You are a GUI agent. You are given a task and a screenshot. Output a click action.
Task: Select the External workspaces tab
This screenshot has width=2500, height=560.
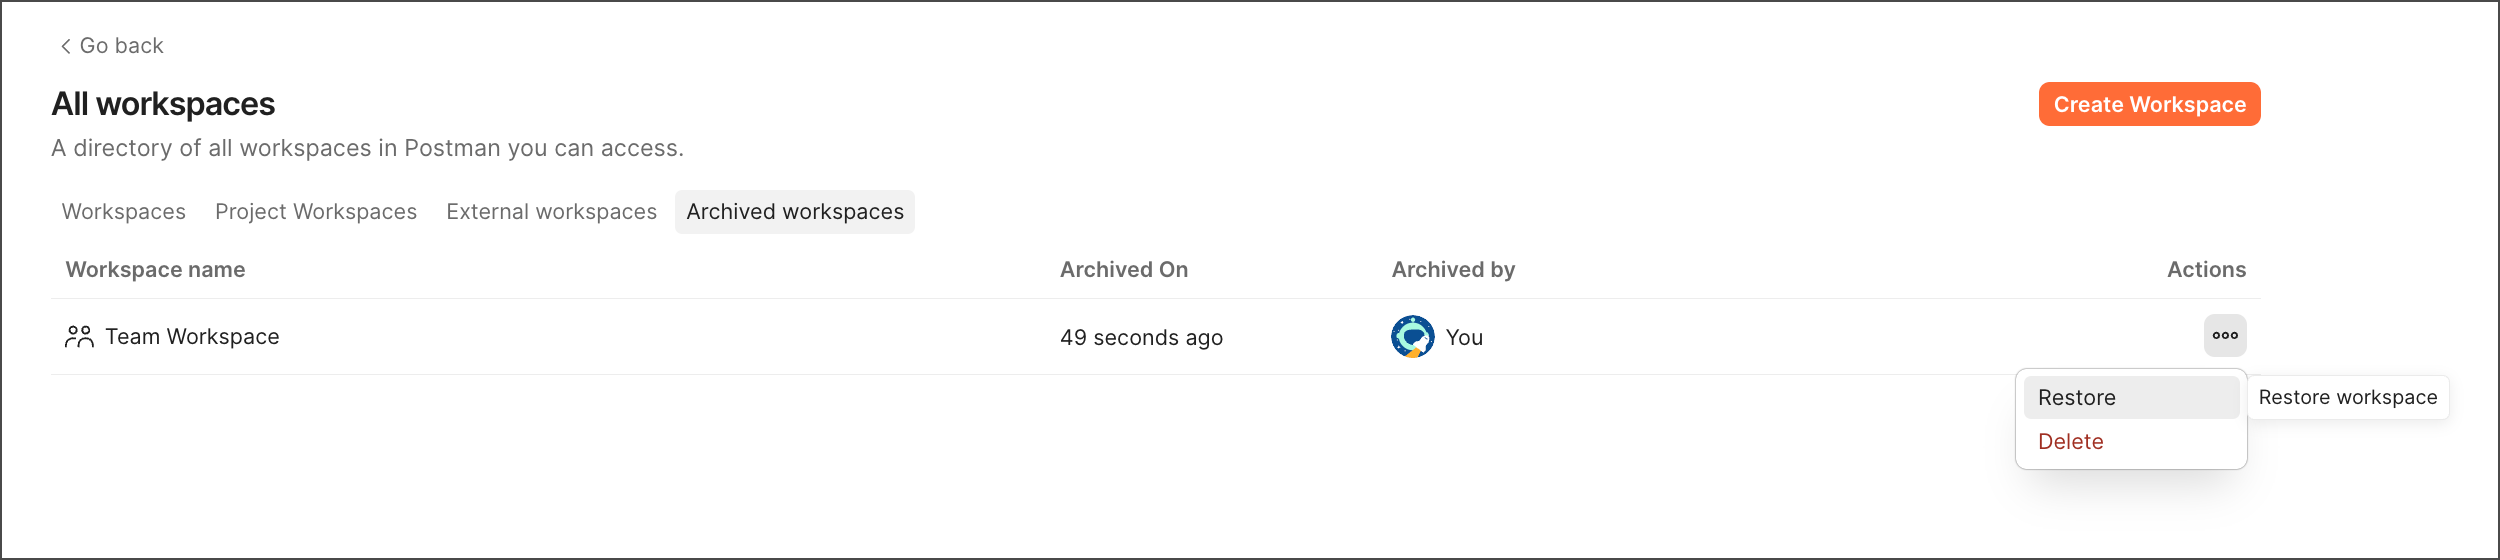551,212
